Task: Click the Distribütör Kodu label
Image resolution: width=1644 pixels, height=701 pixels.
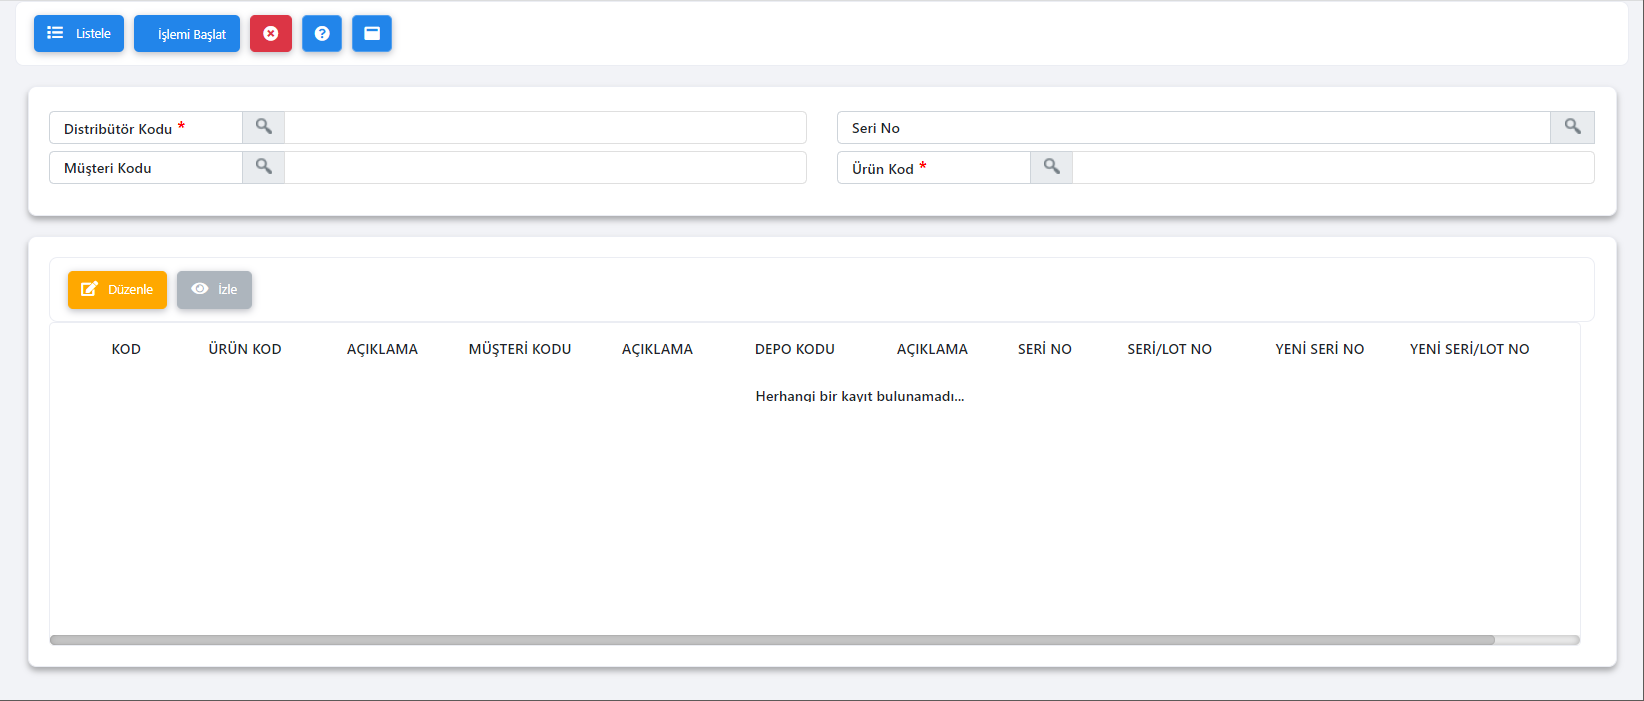Action: pyautogui.click(x=118, y=128)
